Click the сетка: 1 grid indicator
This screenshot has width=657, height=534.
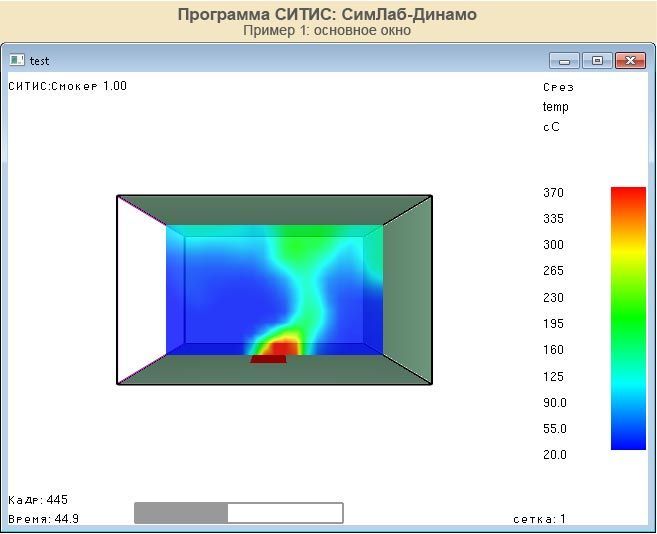(x=539, y=519)
